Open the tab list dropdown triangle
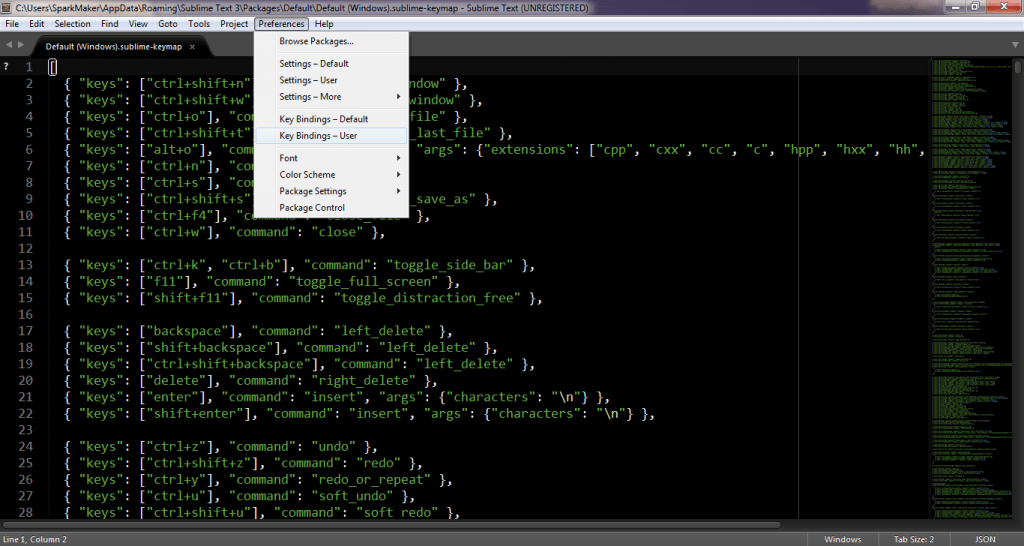This screenshot has height=546, width=1024. [x=1013, y=46]
